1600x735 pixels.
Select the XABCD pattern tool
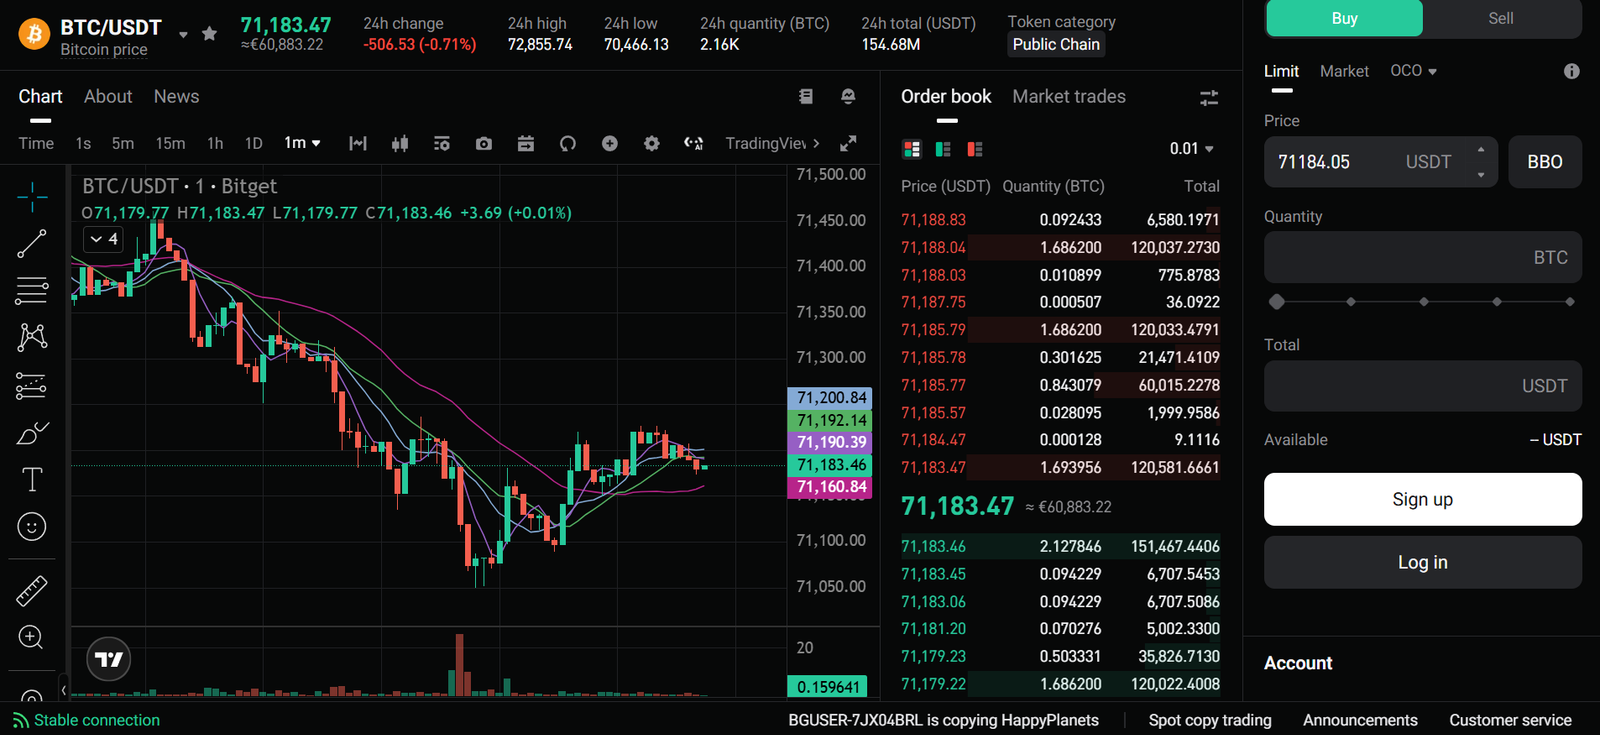coord(32,337)
